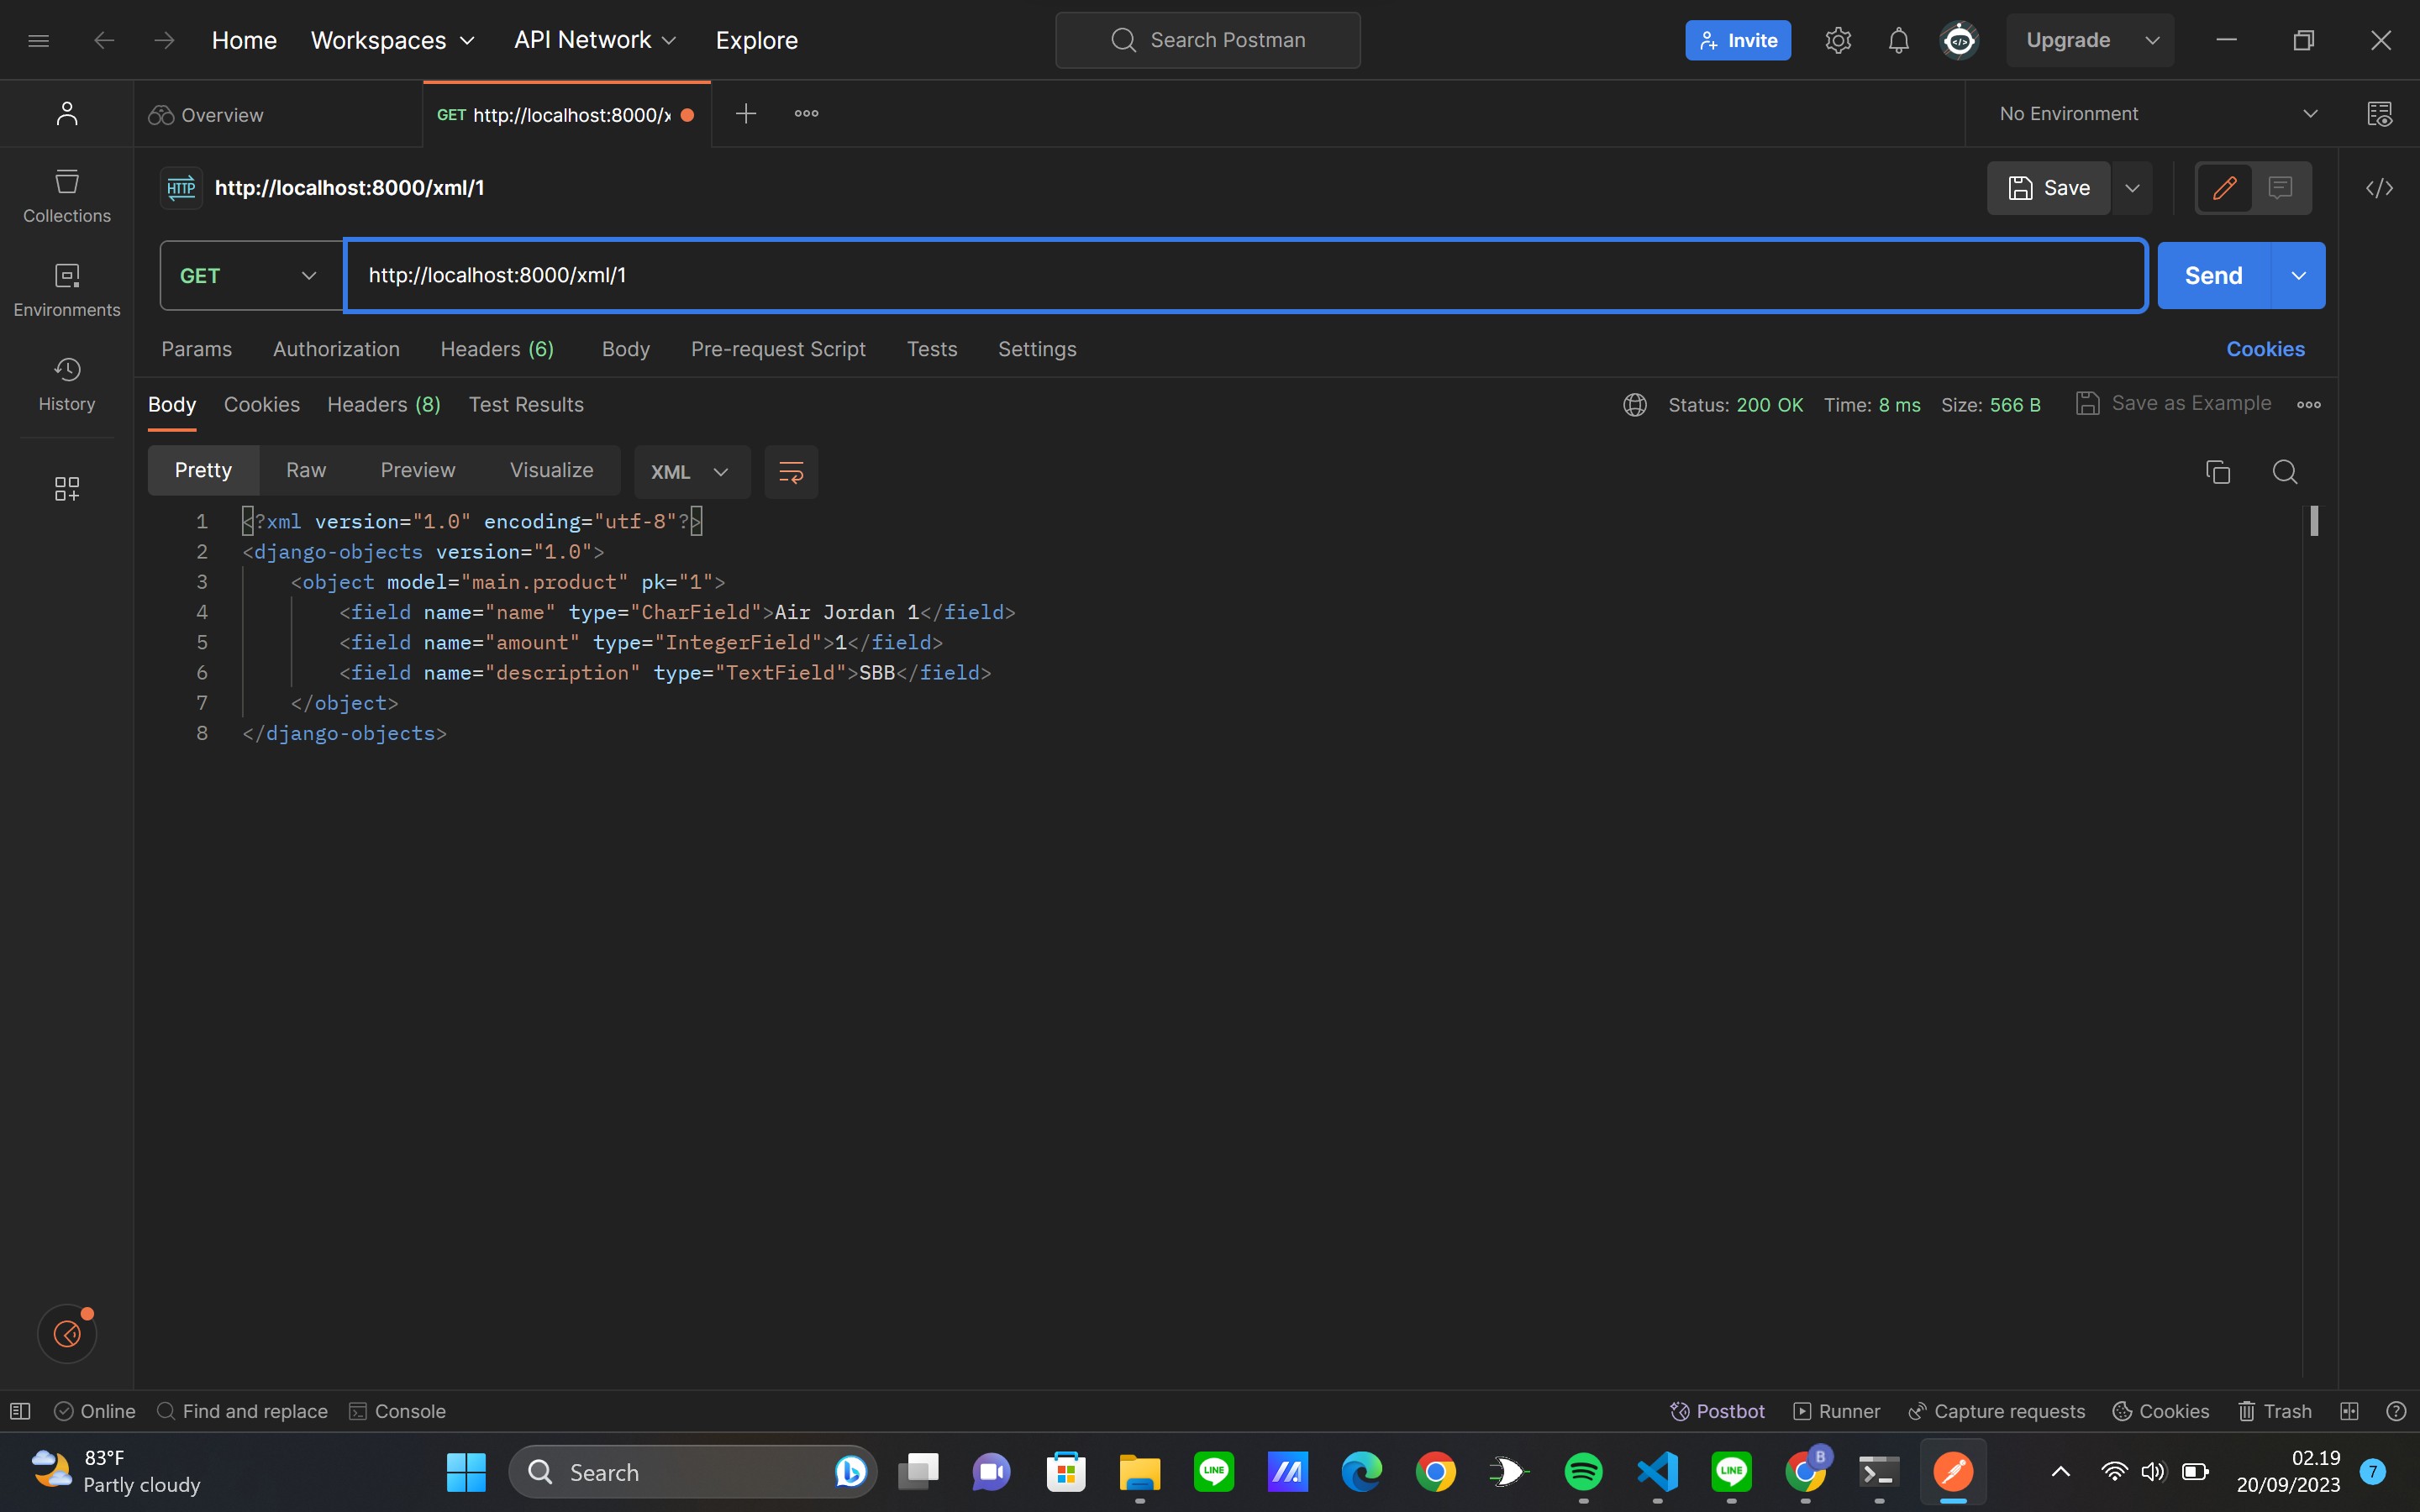
Task: Copy the XML response body
Action: tap(2218, 471)
